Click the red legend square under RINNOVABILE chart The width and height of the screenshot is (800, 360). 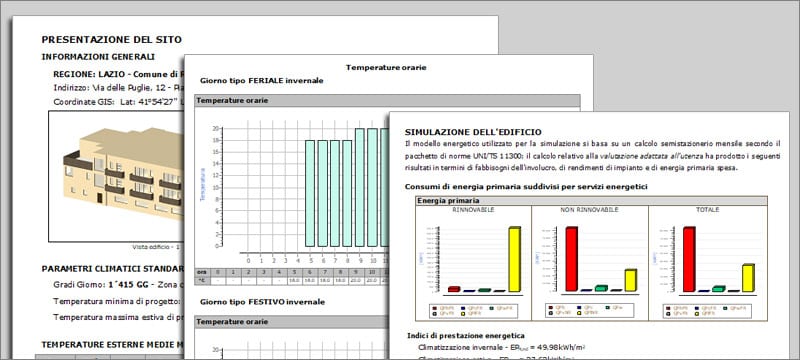435,307
